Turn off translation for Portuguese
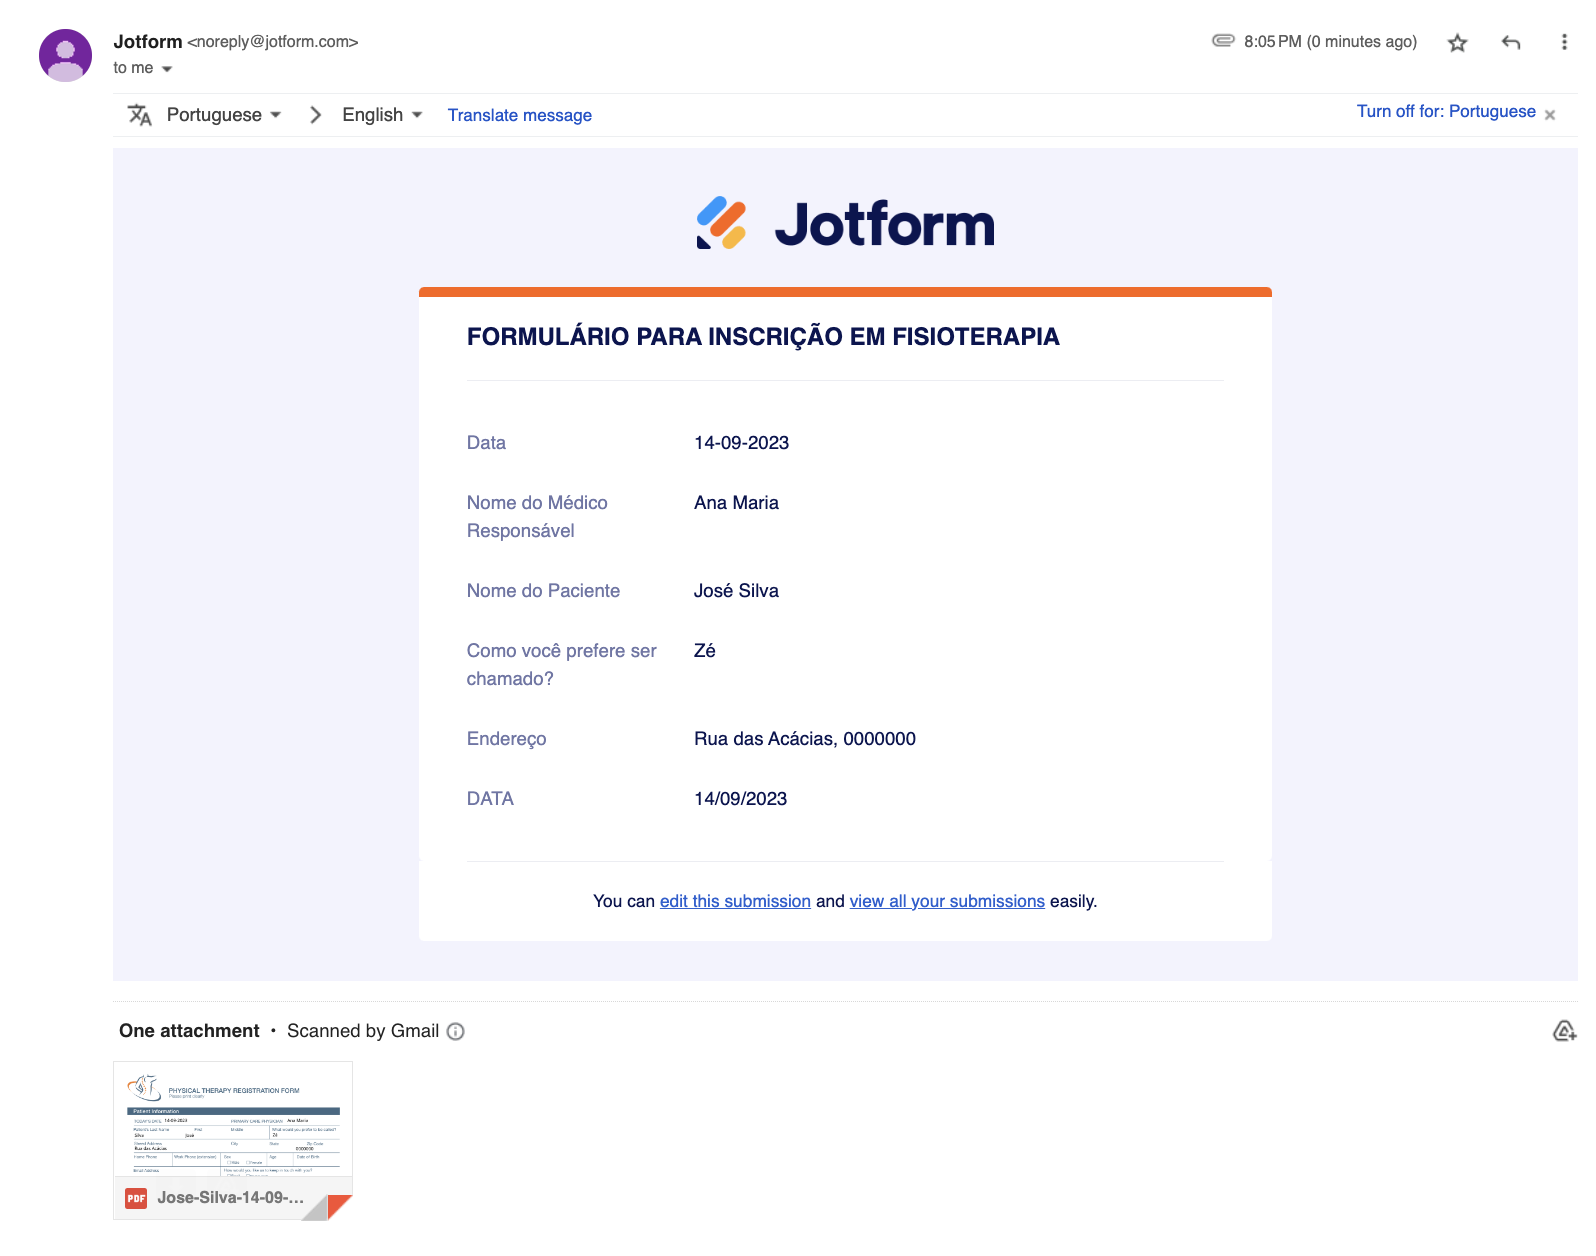This screenshot has height=1256, width=1596. pos(1446,111)
